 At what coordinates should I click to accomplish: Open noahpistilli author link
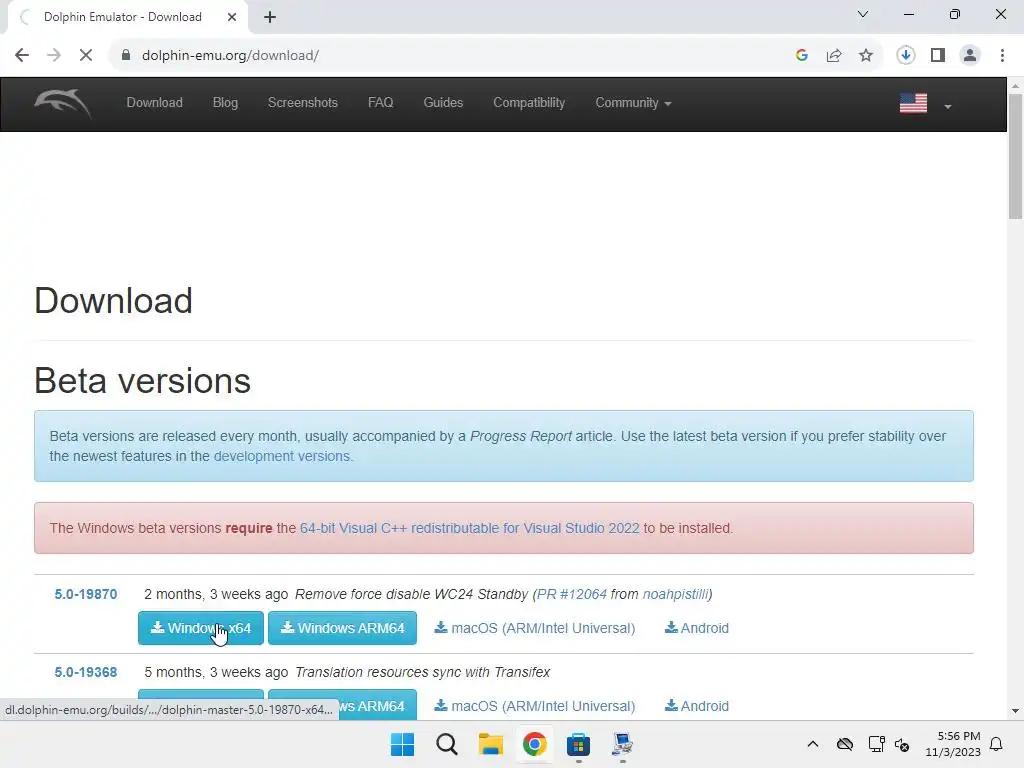pyautogui.click(x=675, y=594)
